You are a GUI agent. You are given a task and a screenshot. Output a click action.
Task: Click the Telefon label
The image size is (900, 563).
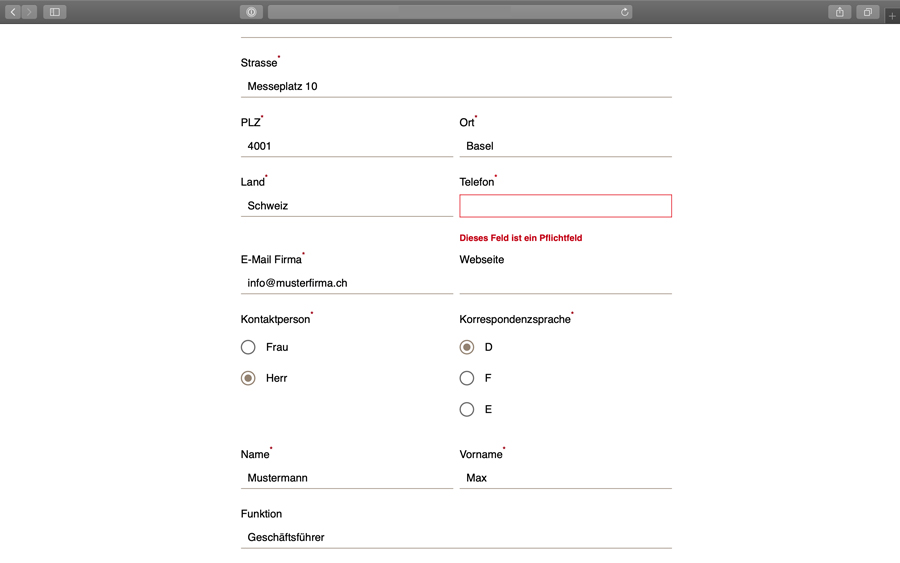[x=476, y=182]
